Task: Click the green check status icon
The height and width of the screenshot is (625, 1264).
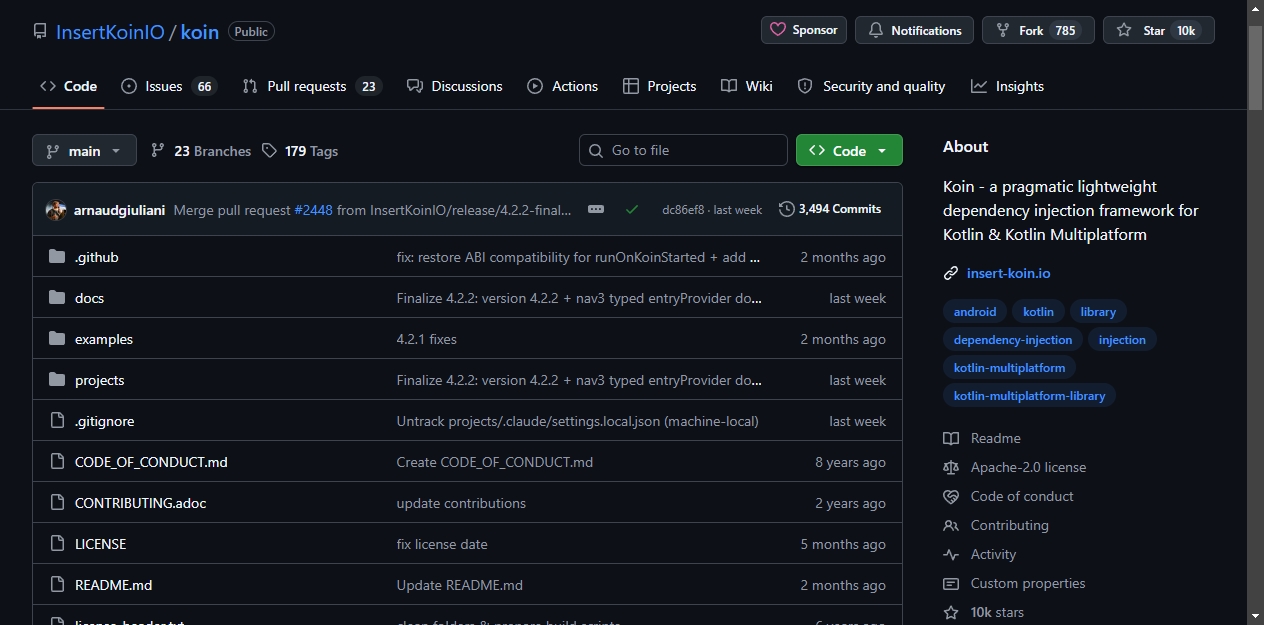Action: pos(632,210)
